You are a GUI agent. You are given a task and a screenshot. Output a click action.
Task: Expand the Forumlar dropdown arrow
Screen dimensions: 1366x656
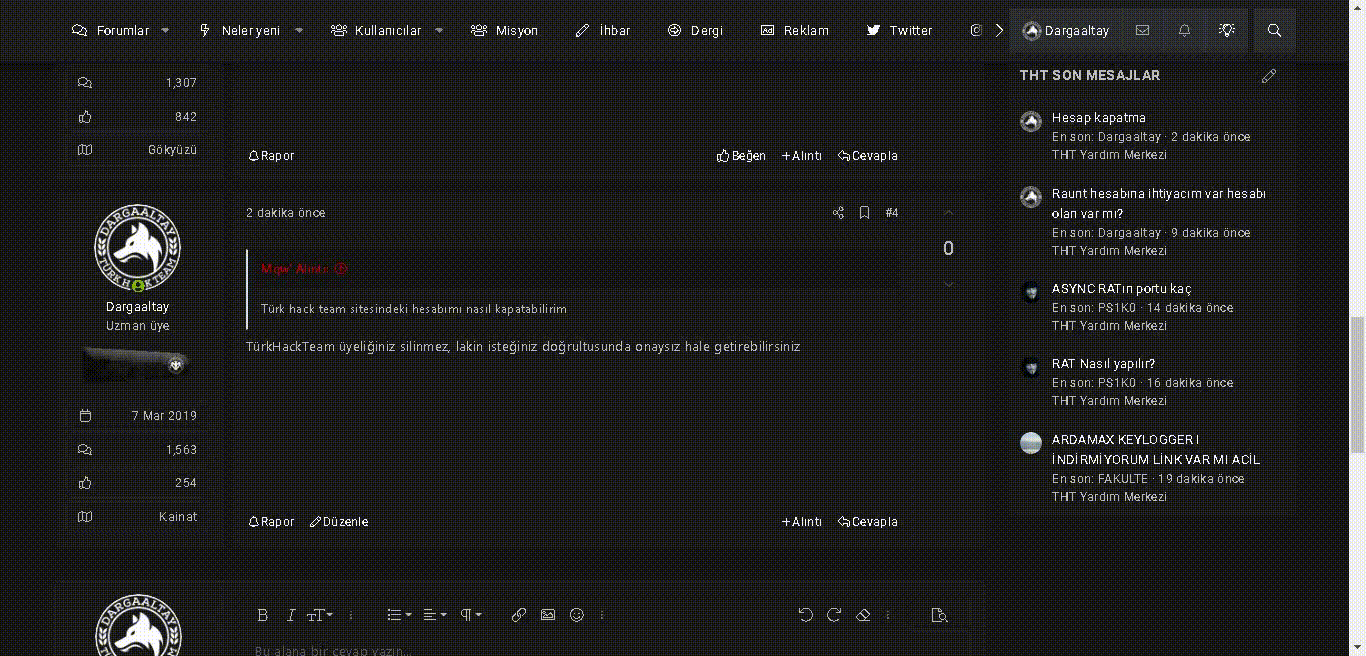(x=165, y=31)
